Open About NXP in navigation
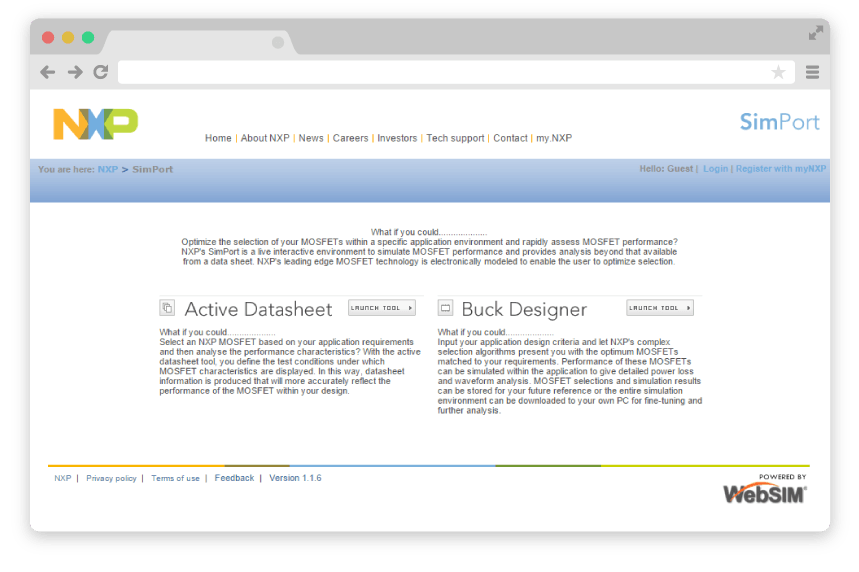 click(265, 138)
